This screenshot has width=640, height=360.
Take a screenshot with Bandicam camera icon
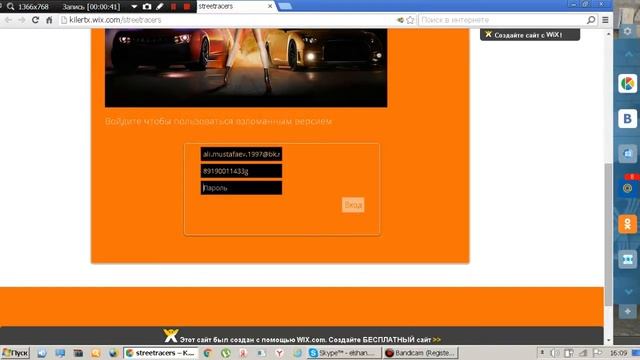[147, 7]
